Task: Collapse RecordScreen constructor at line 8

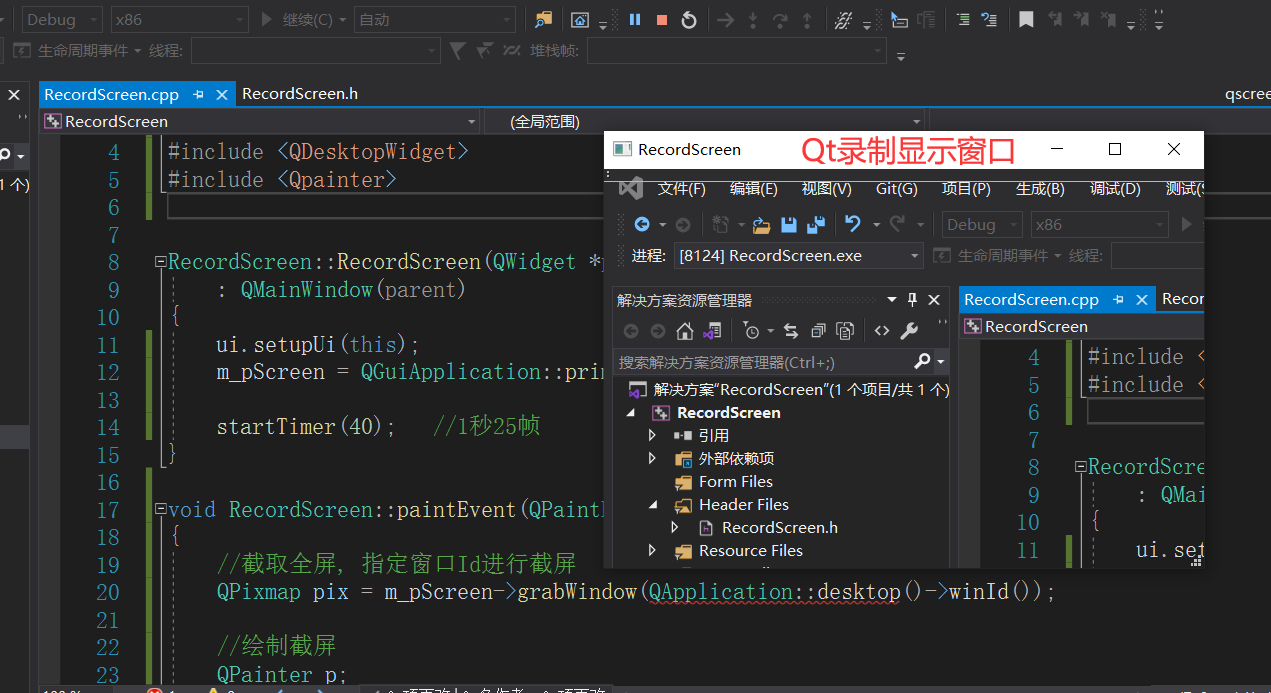Action: pyautogui.click(x=160, y=262)
